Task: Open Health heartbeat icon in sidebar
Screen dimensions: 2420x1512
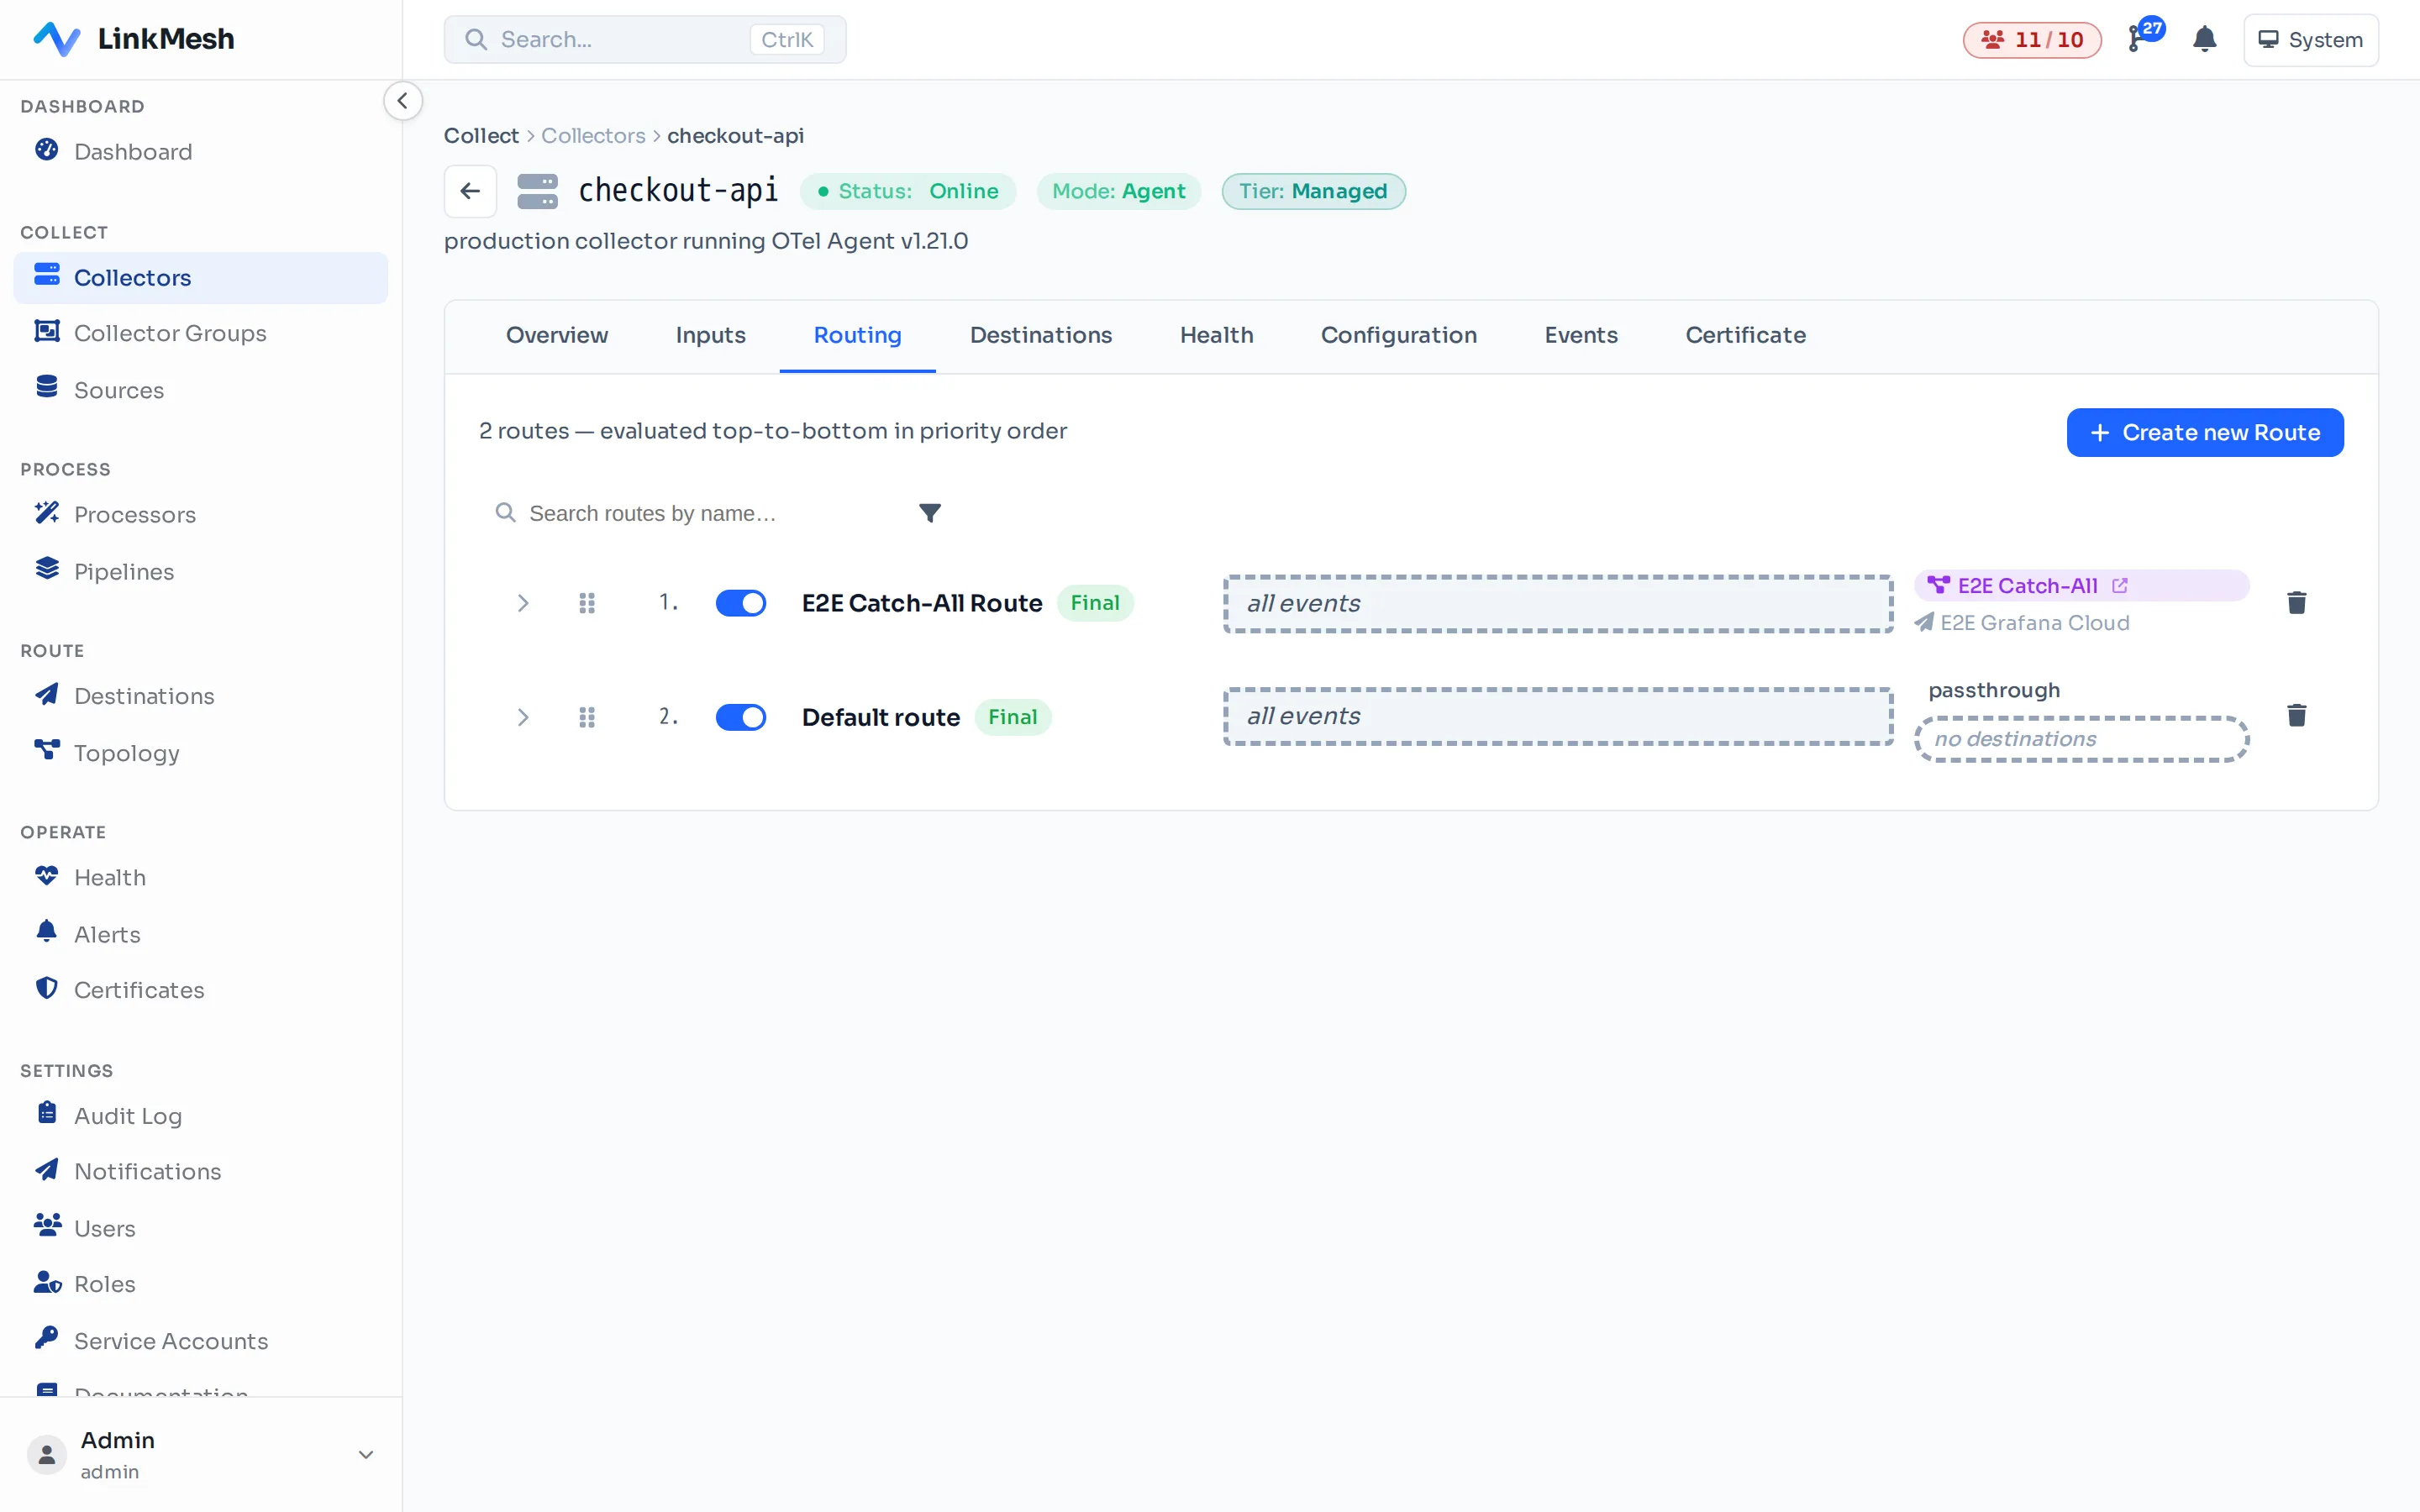Action: click(46, 876)
